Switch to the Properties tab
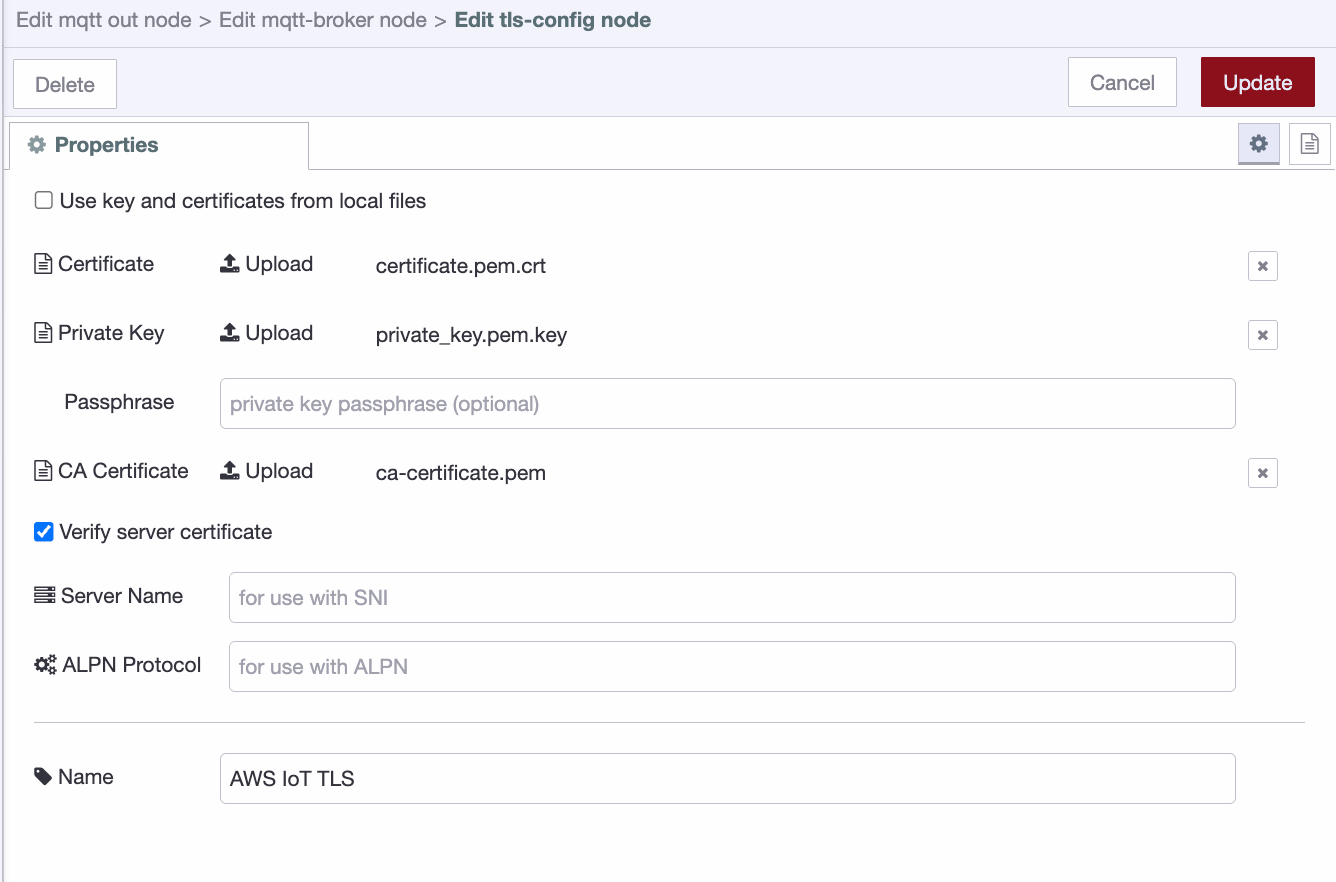Image resolution: width=1336 pixels, height=882 pixels. [102, 144]
